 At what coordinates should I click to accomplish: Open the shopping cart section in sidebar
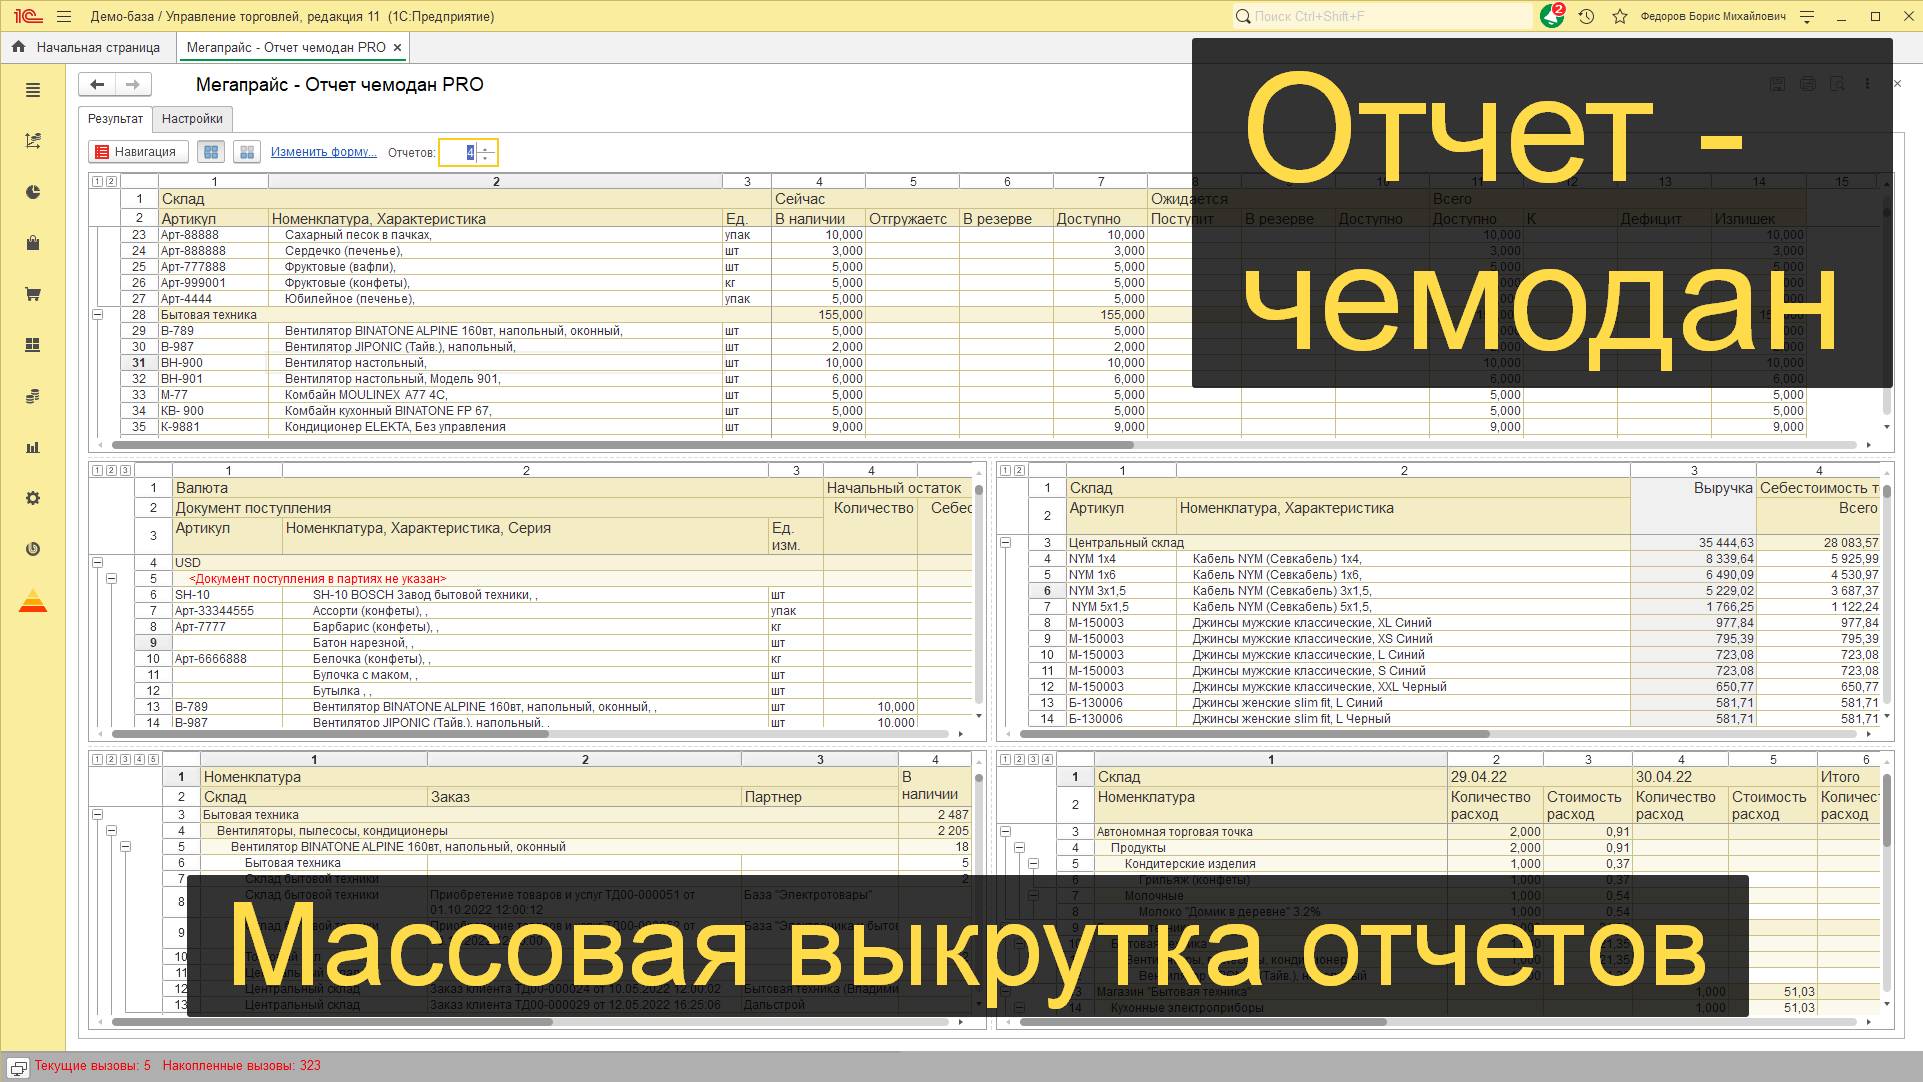click(x=33, y=294)
